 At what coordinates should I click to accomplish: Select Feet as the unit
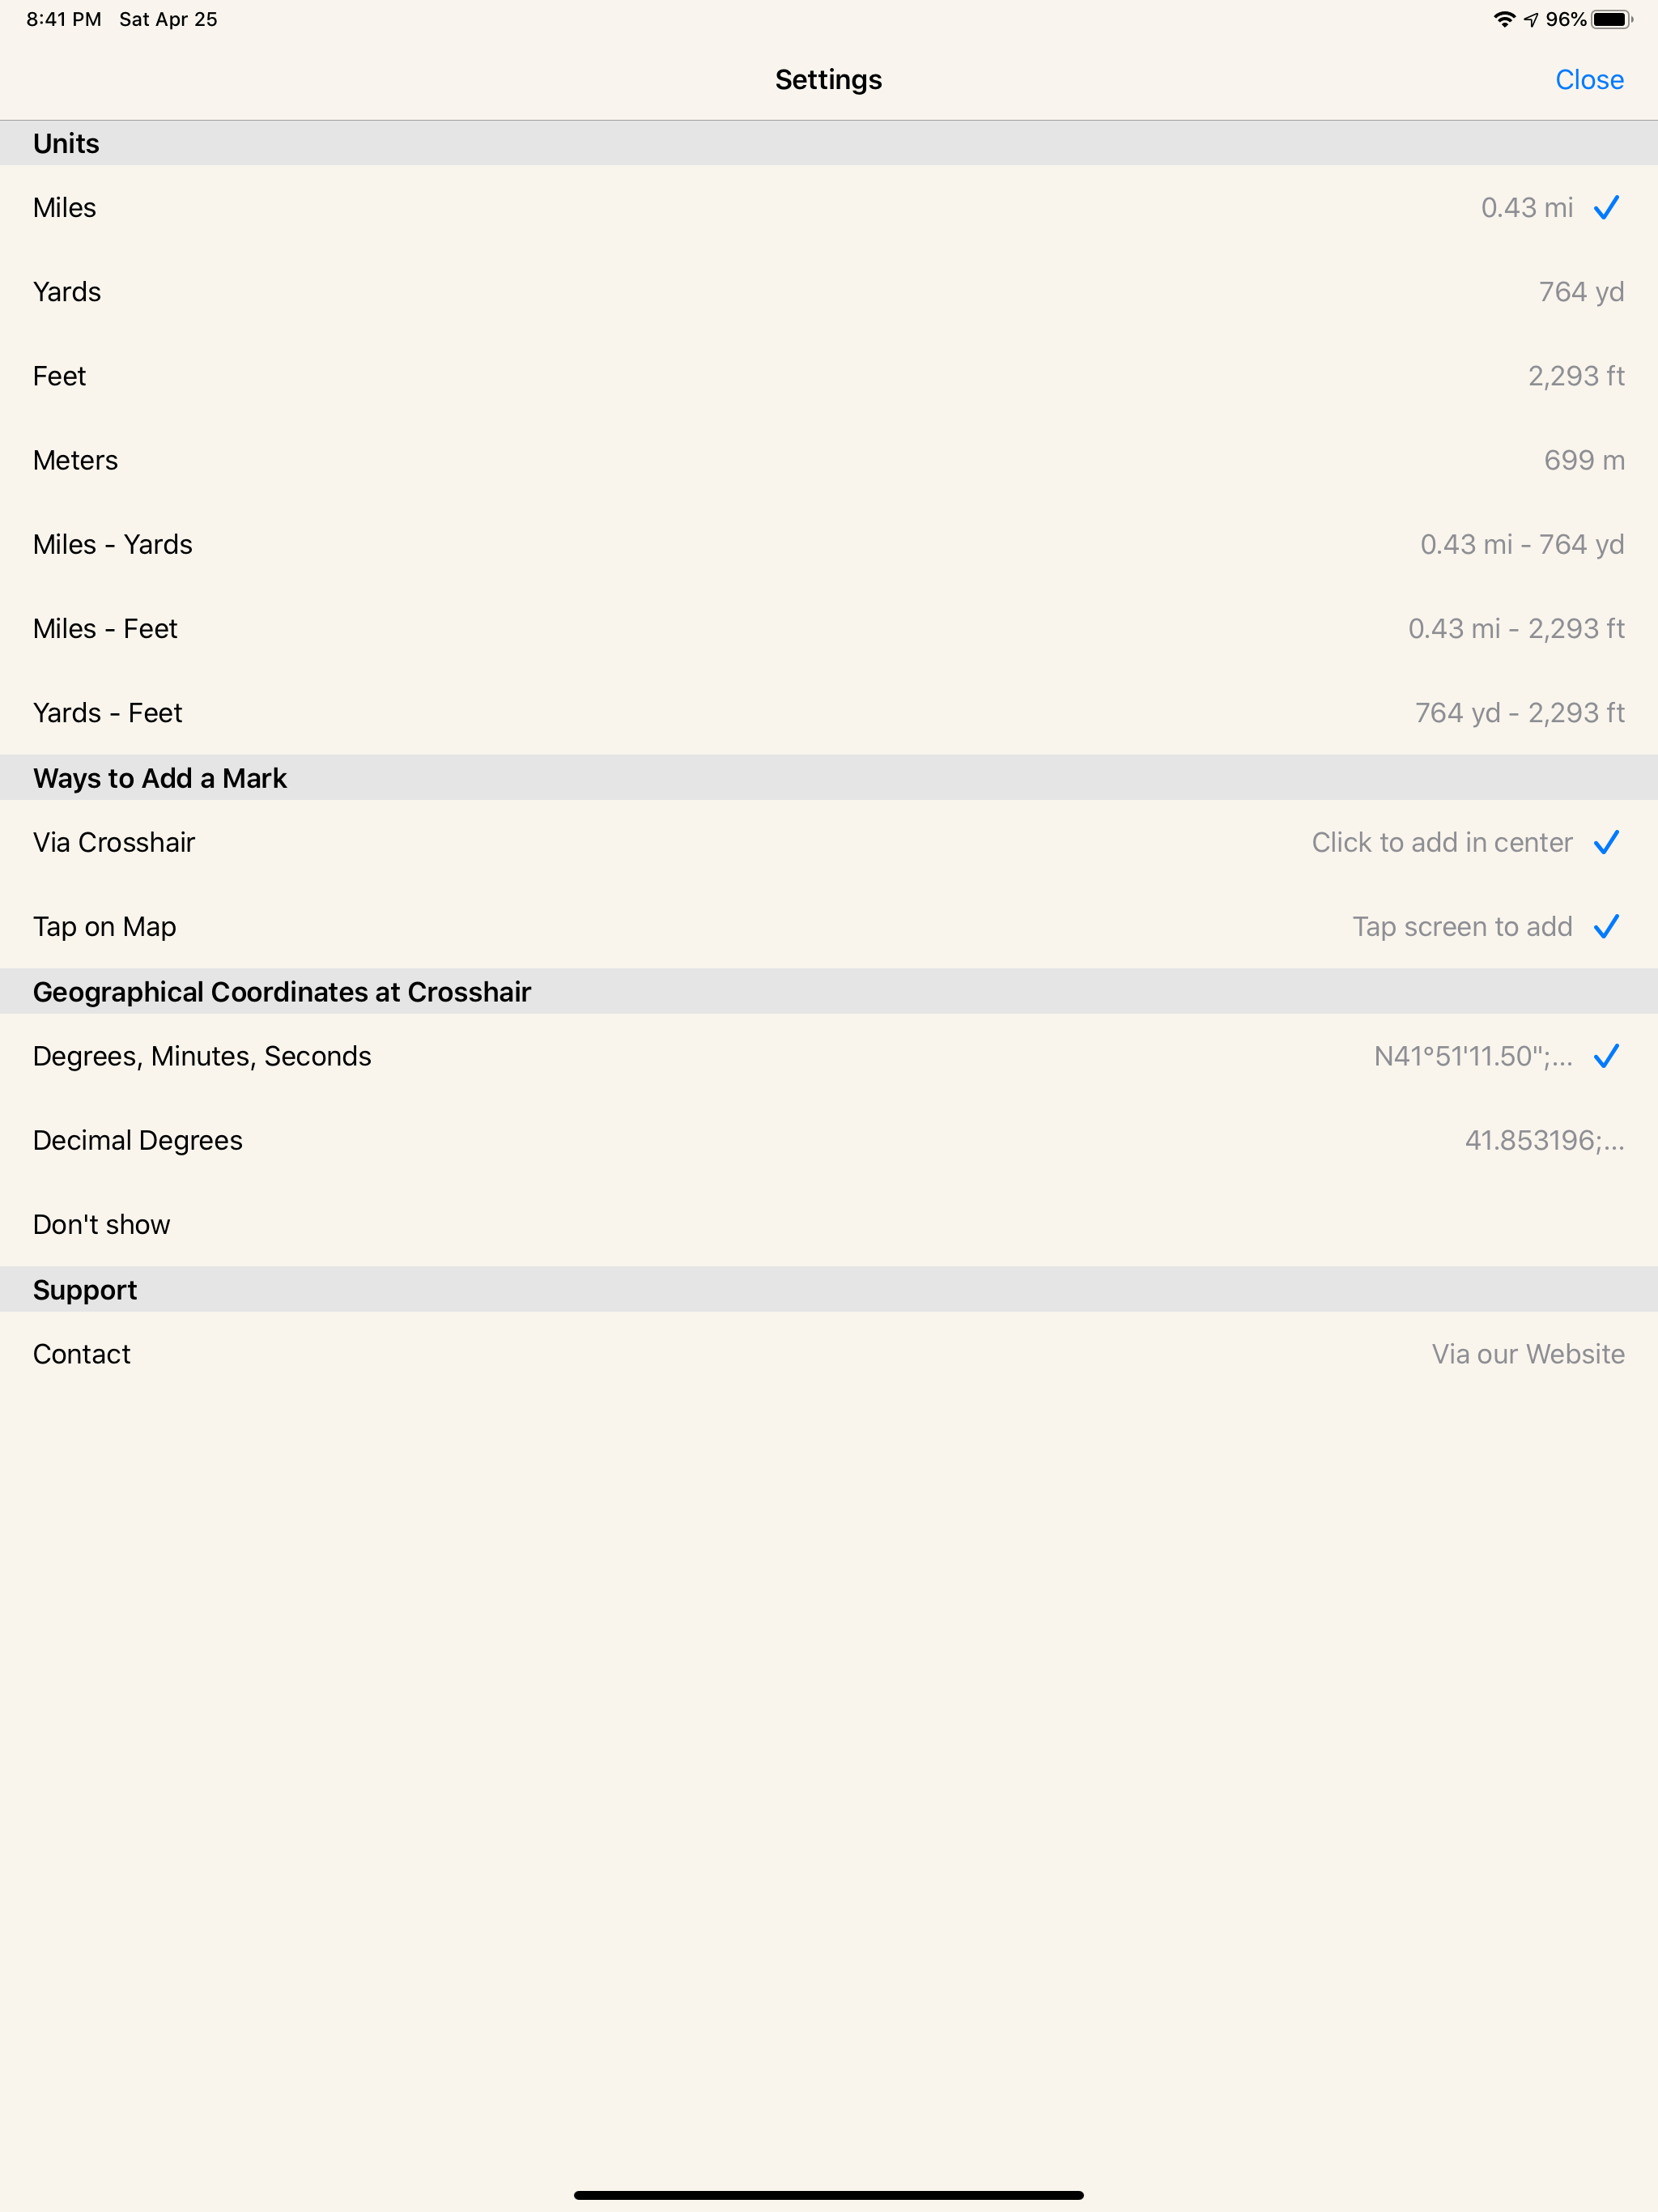pos(829,376)
